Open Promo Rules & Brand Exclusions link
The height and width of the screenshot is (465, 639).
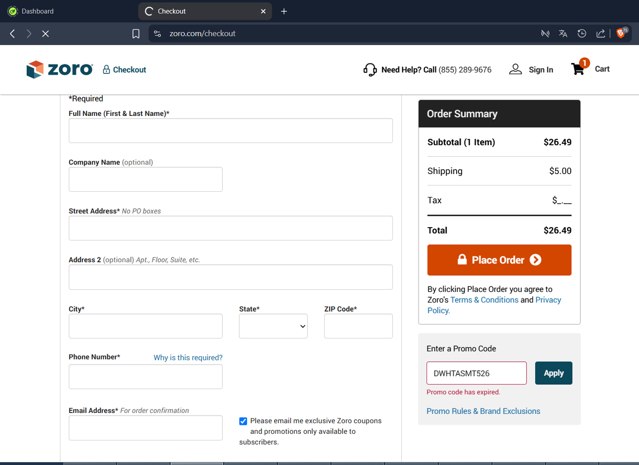[483, 411]
